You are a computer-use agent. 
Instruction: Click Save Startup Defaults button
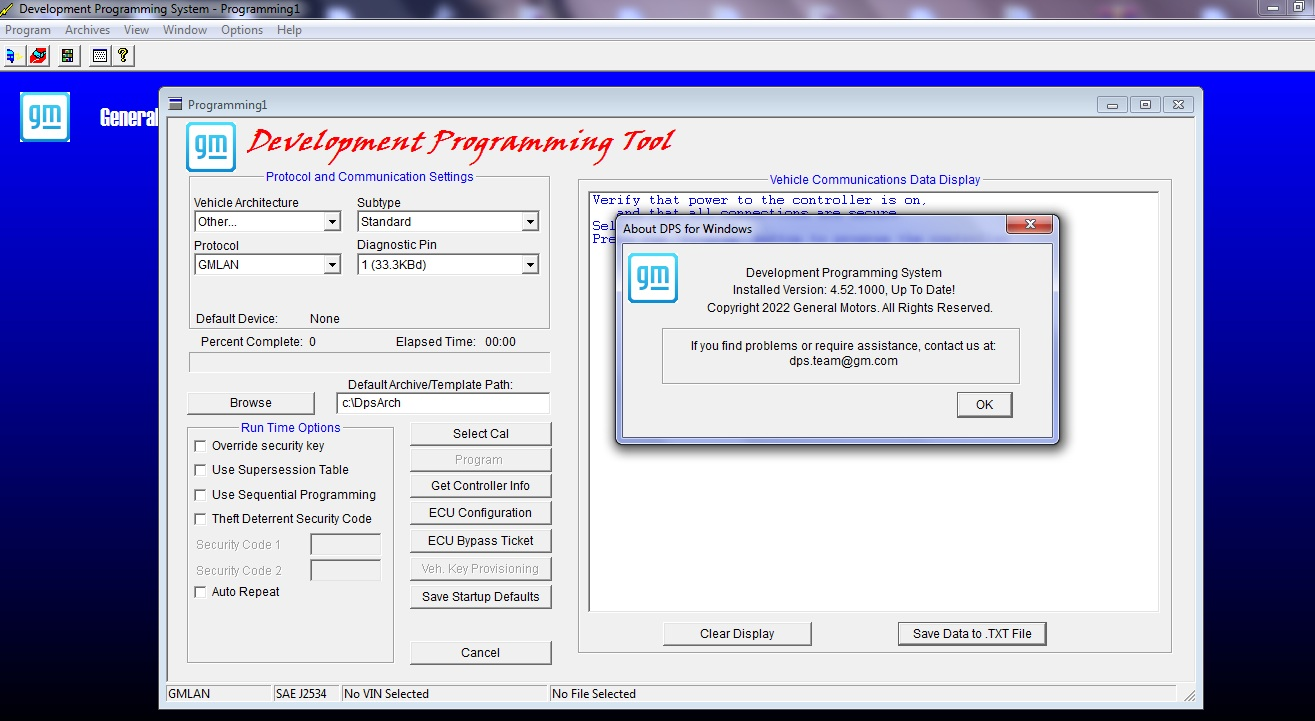click(481, 597)
